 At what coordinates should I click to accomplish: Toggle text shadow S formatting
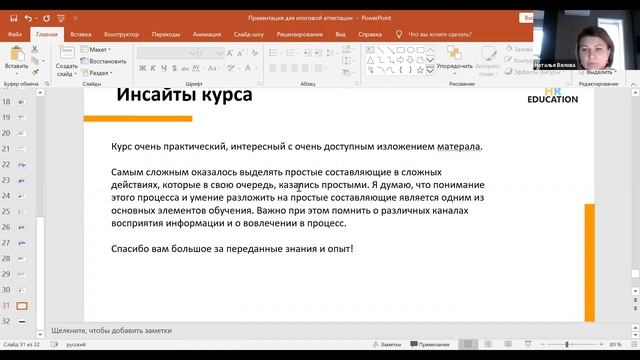pos(174,68)
